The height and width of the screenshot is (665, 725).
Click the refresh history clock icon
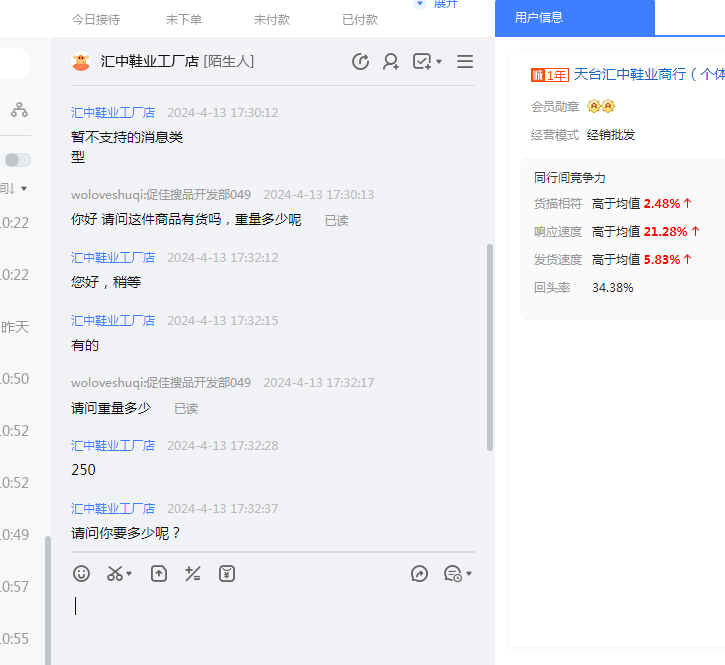tap(361, 62)
